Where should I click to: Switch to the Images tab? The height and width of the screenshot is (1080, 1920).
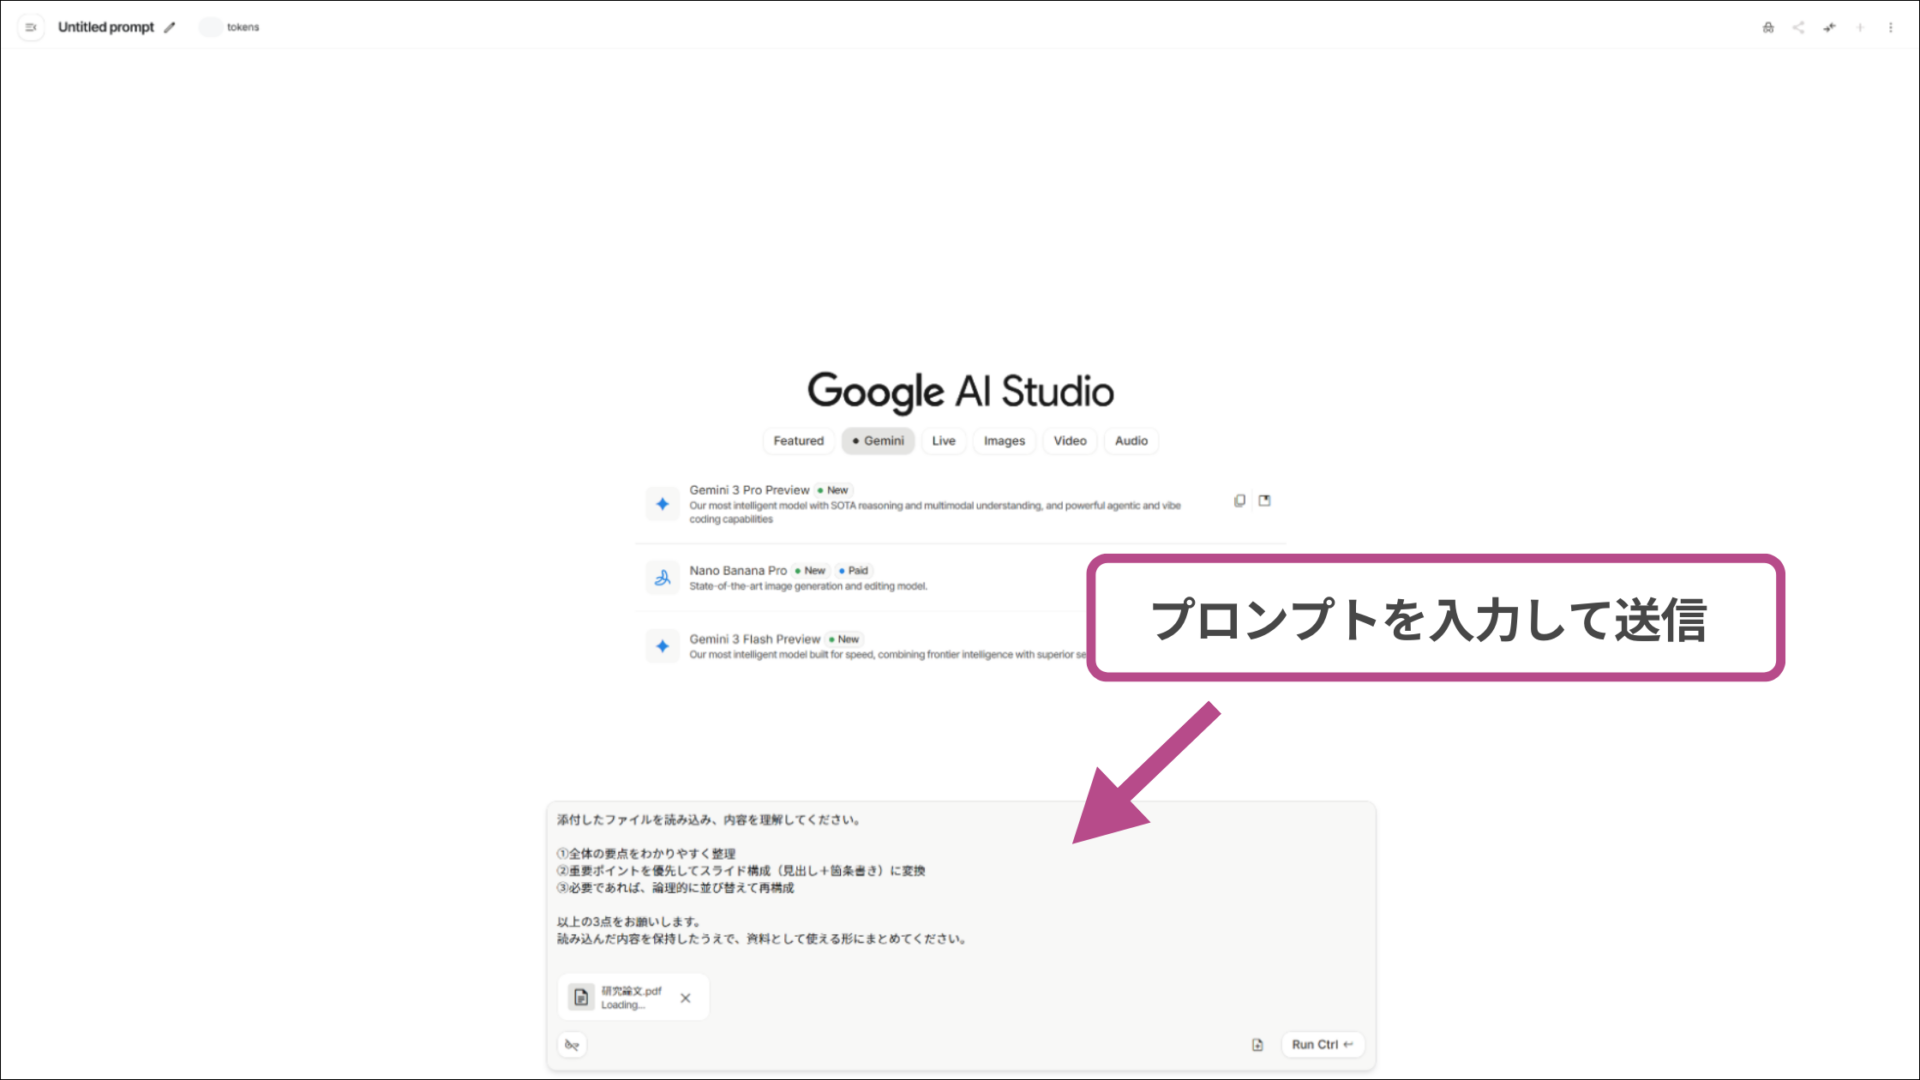[1003, 440]
